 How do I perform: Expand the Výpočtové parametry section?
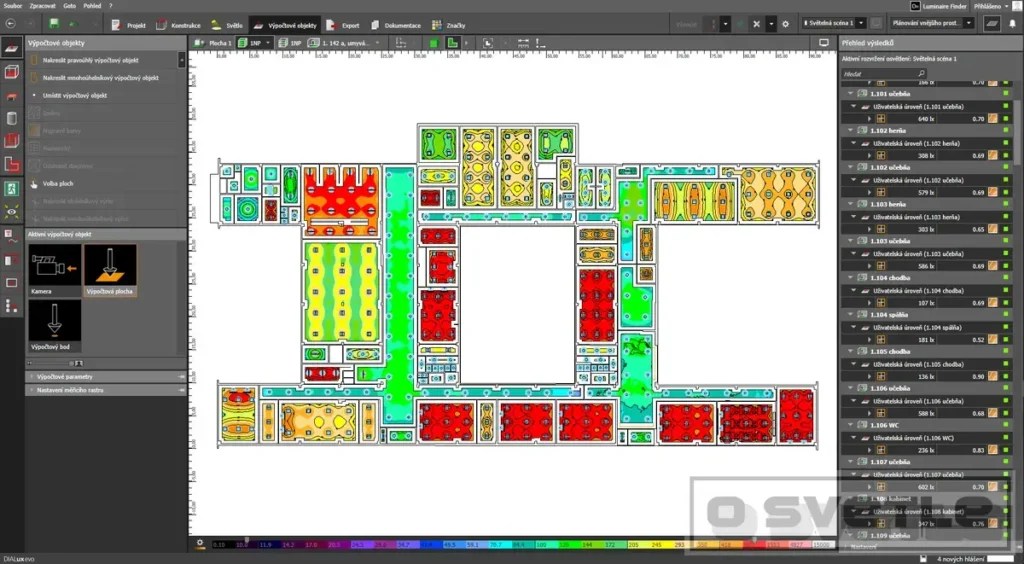pos(105,377)
